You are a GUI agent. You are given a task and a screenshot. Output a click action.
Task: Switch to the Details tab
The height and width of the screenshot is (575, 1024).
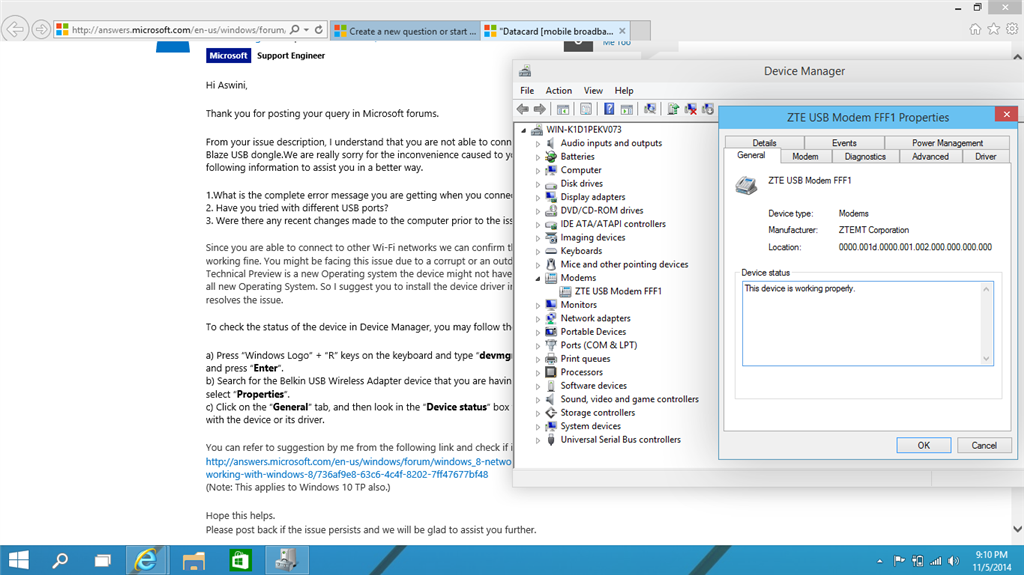764,142
